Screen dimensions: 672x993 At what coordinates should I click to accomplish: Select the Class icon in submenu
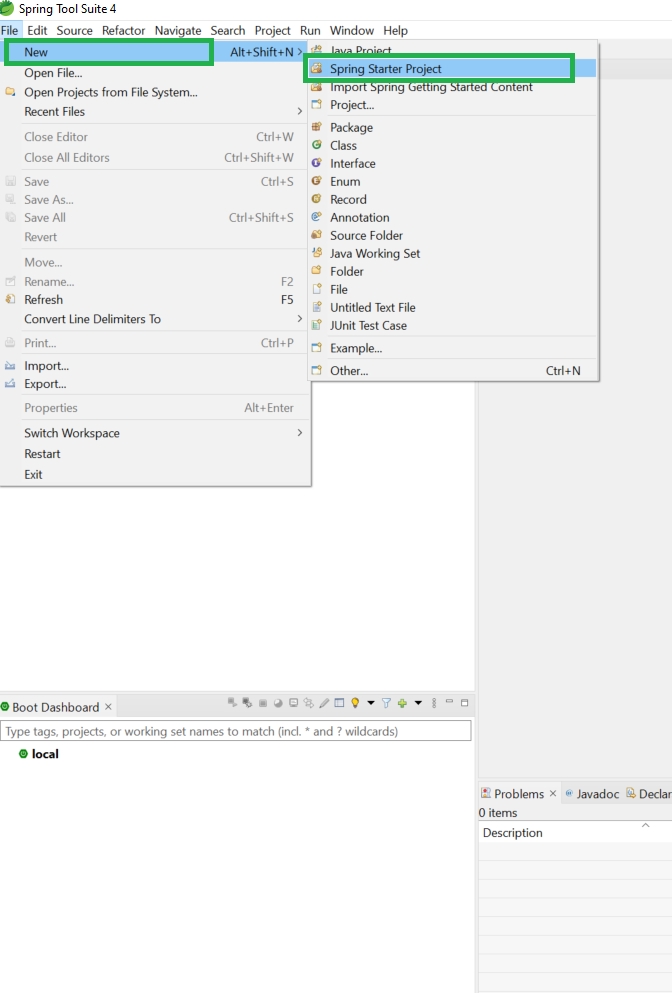pyautogui.click(x=317, y=146)
